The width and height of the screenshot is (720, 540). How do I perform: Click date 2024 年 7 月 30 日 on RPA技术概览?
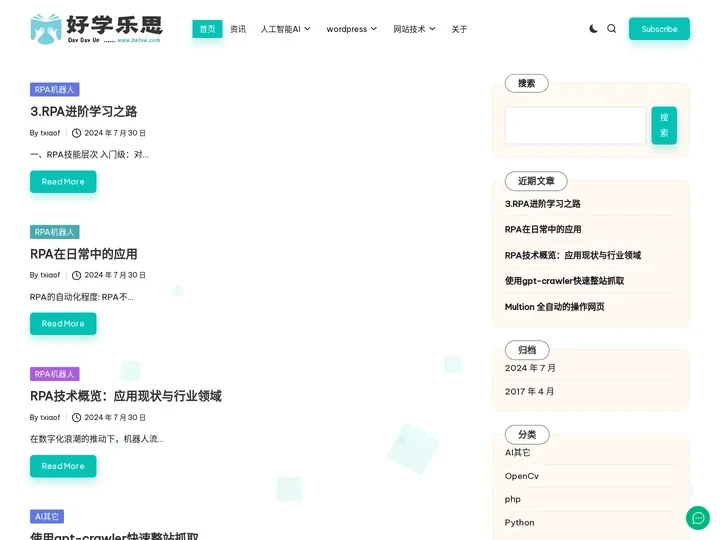coord(115,417)
